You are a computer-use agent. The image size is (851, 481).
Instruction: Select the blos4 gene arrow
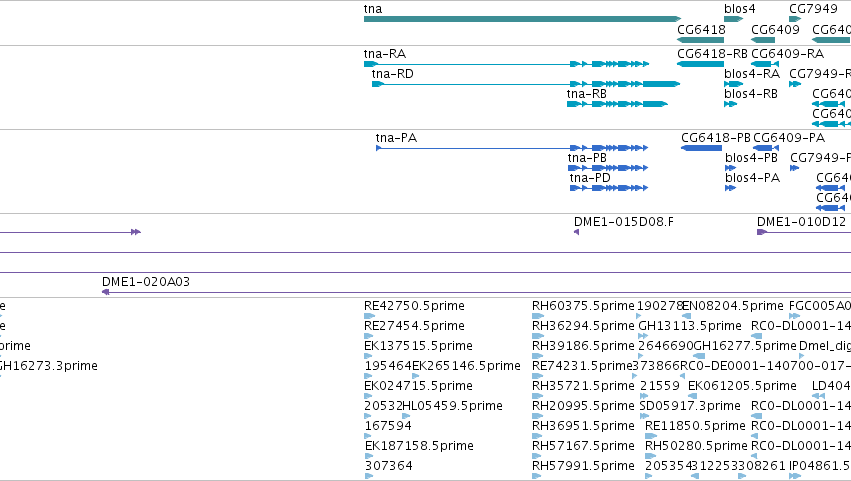[x=733, y=19]
